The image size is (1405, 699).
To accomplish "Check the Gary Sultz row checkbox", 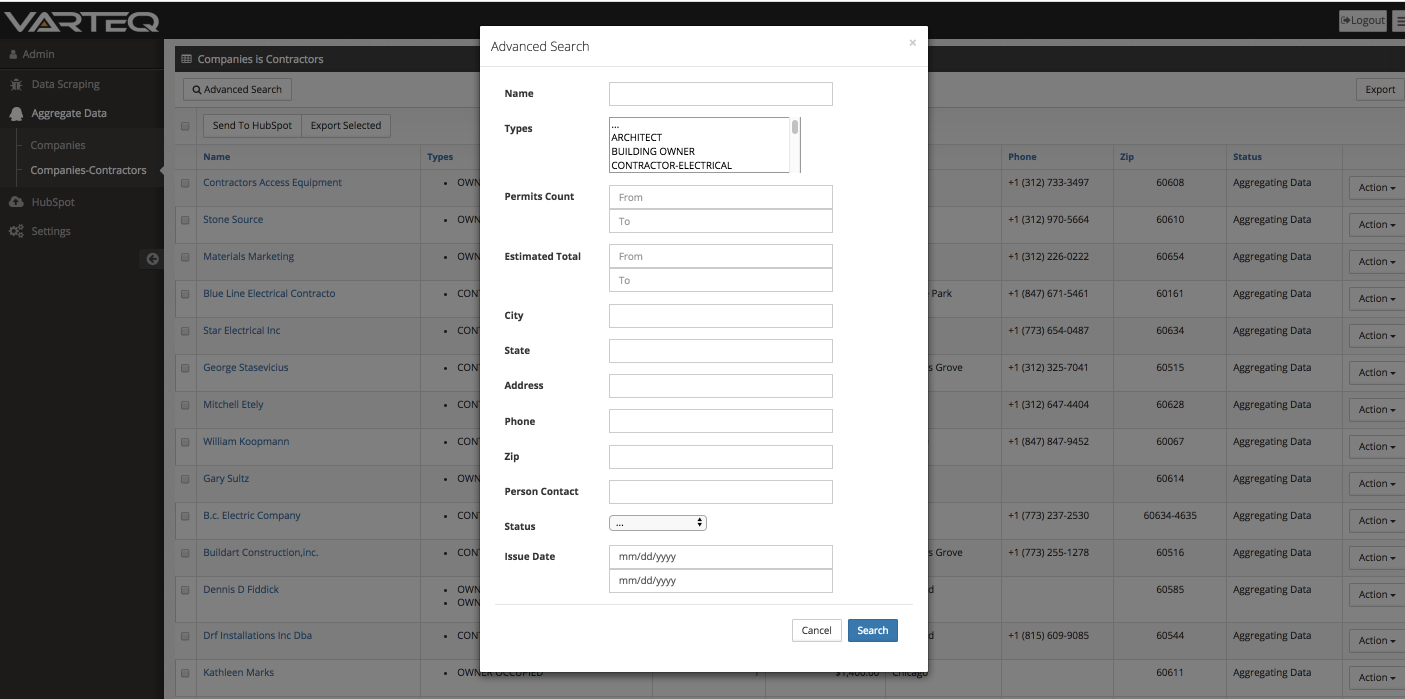I will pos(185,479).
